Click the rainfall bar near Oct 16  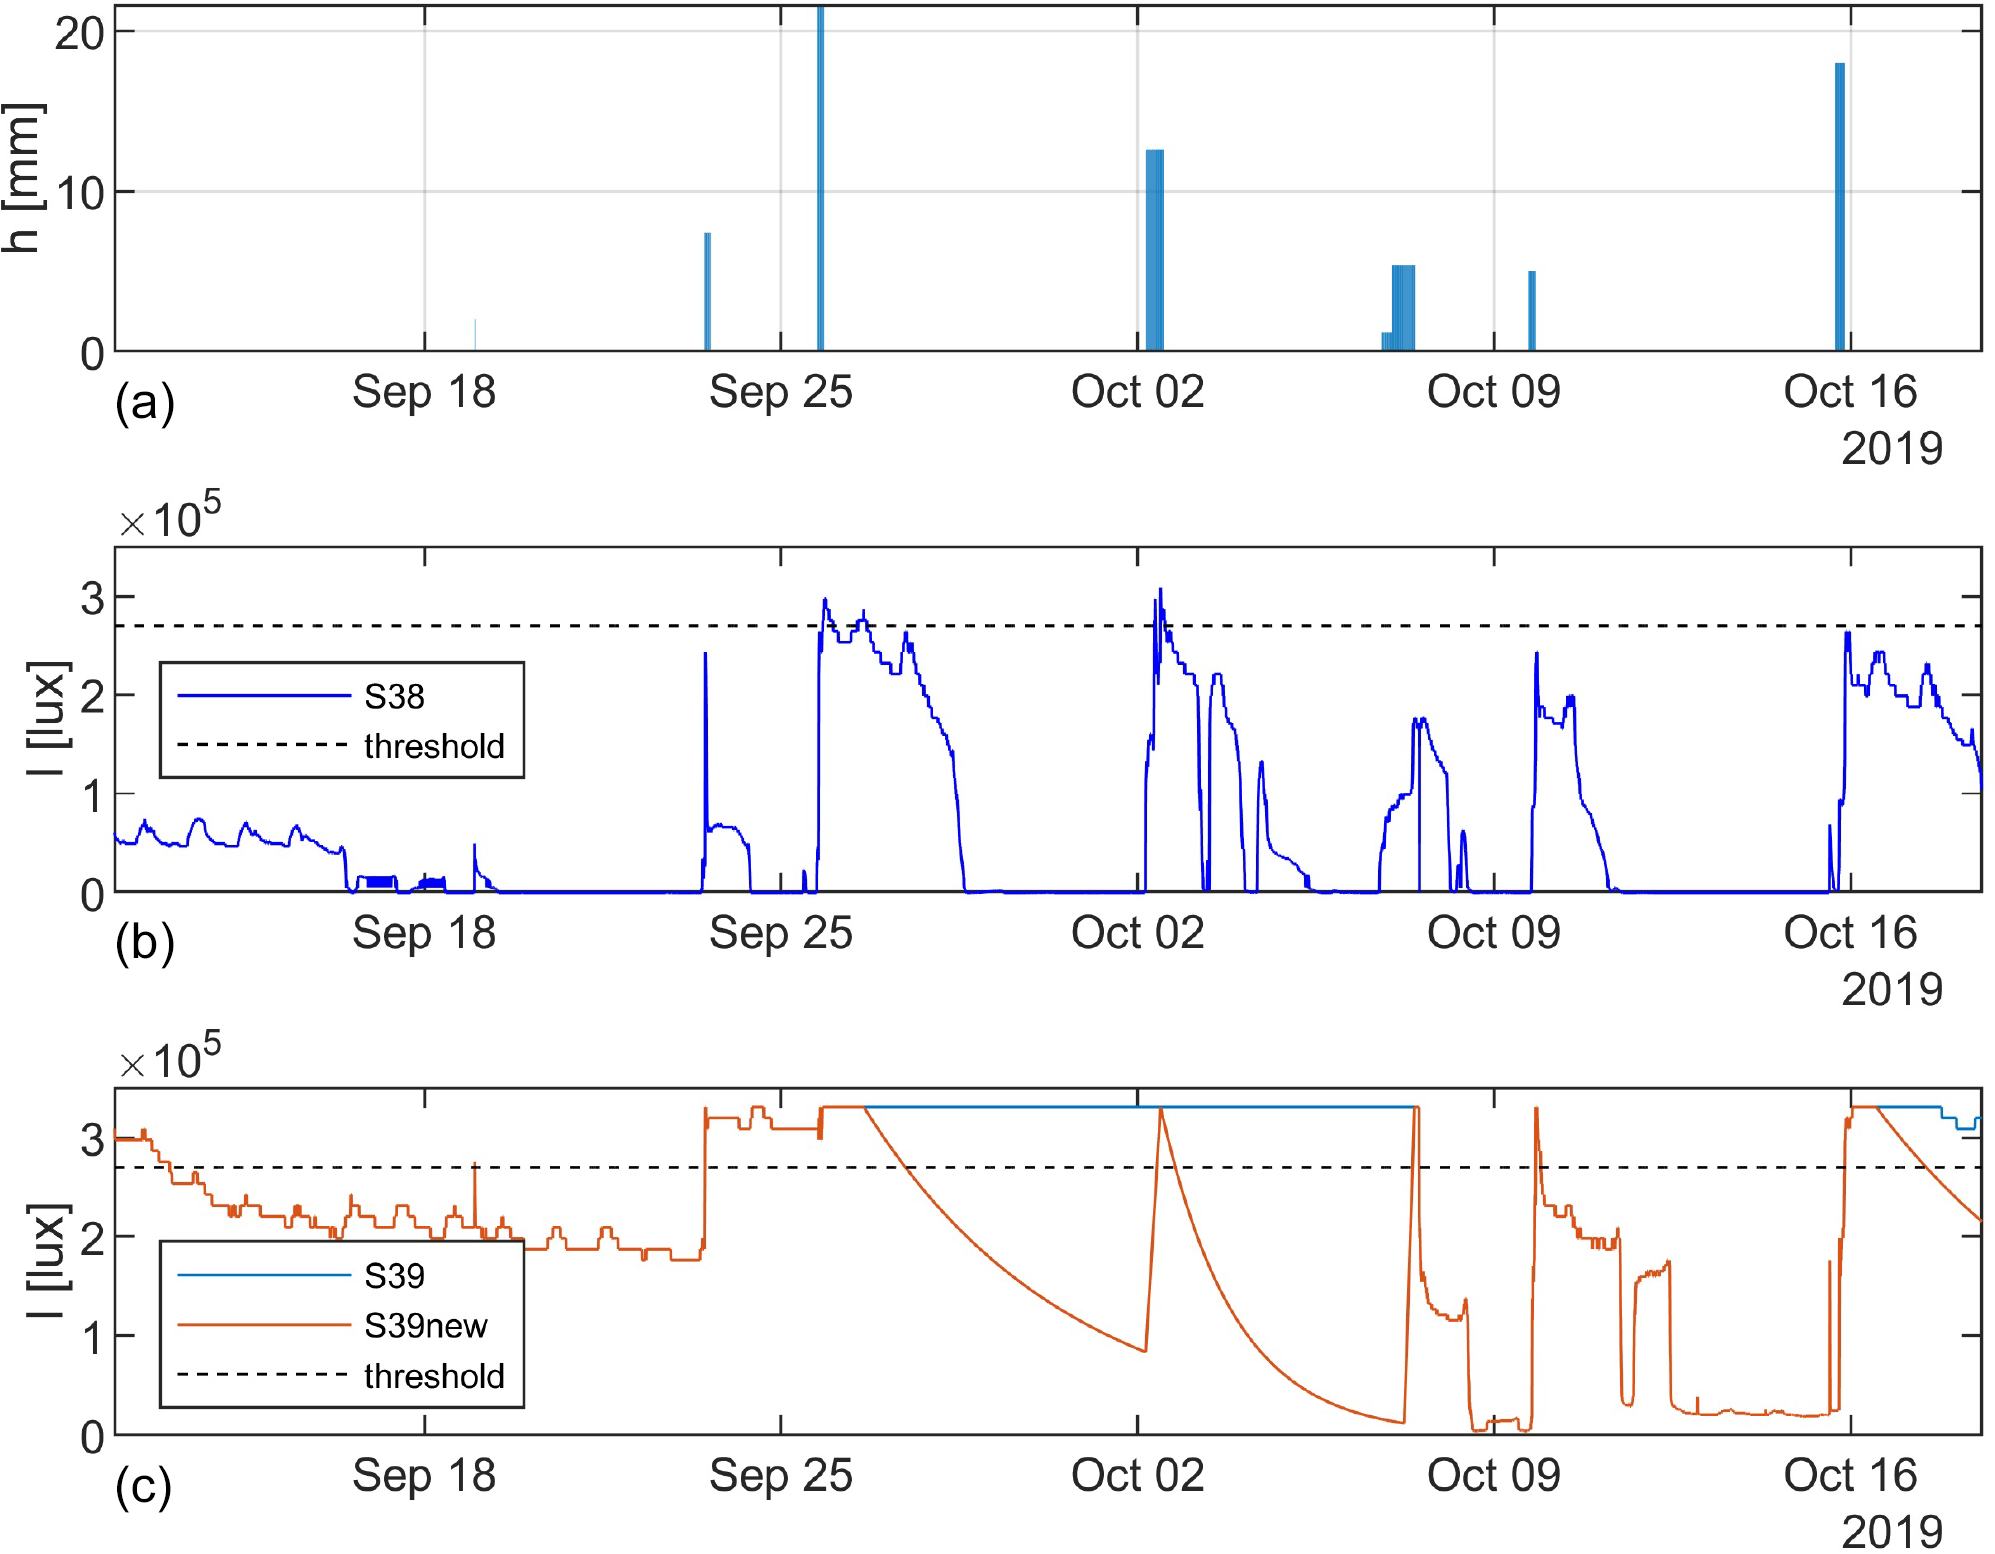pyautogui.click(x=1840, y=207)
